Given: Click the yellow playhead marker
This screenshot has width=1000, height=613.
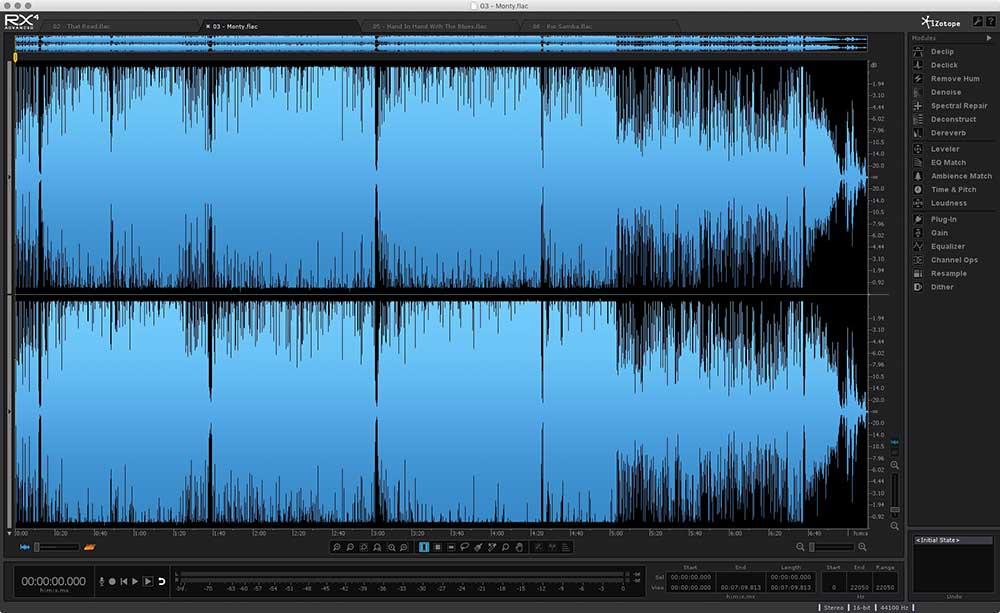Looking at the screenshot, I should (x=15, y=57).
